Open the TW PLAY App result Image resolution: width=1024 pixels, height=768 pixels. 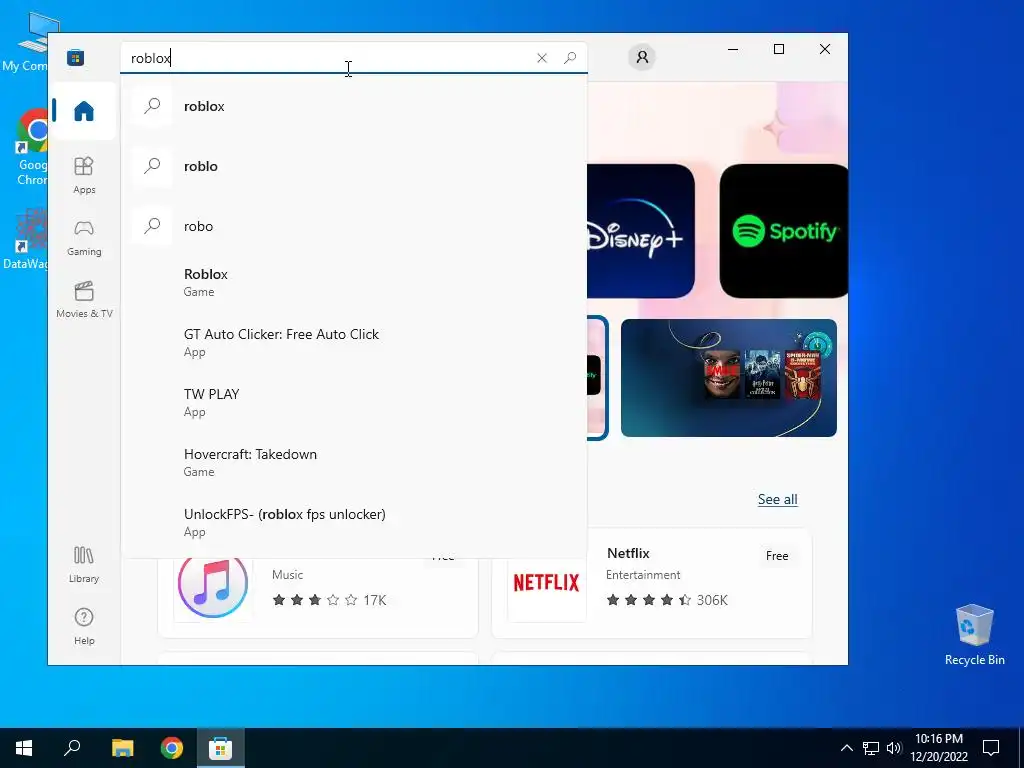coord(354,402)
